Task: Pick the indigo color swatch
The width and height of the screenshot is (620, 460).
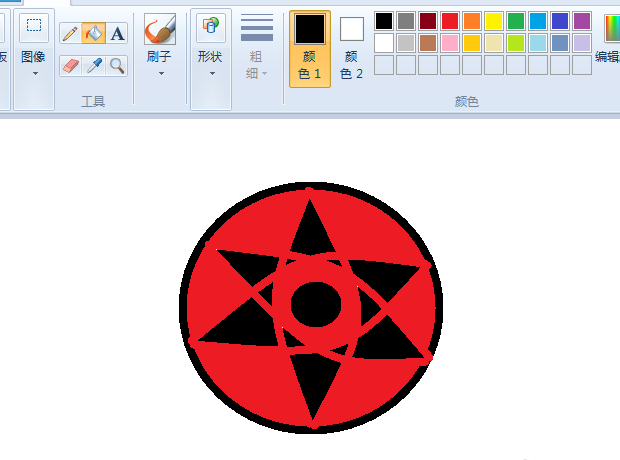Action: [560, 21]
